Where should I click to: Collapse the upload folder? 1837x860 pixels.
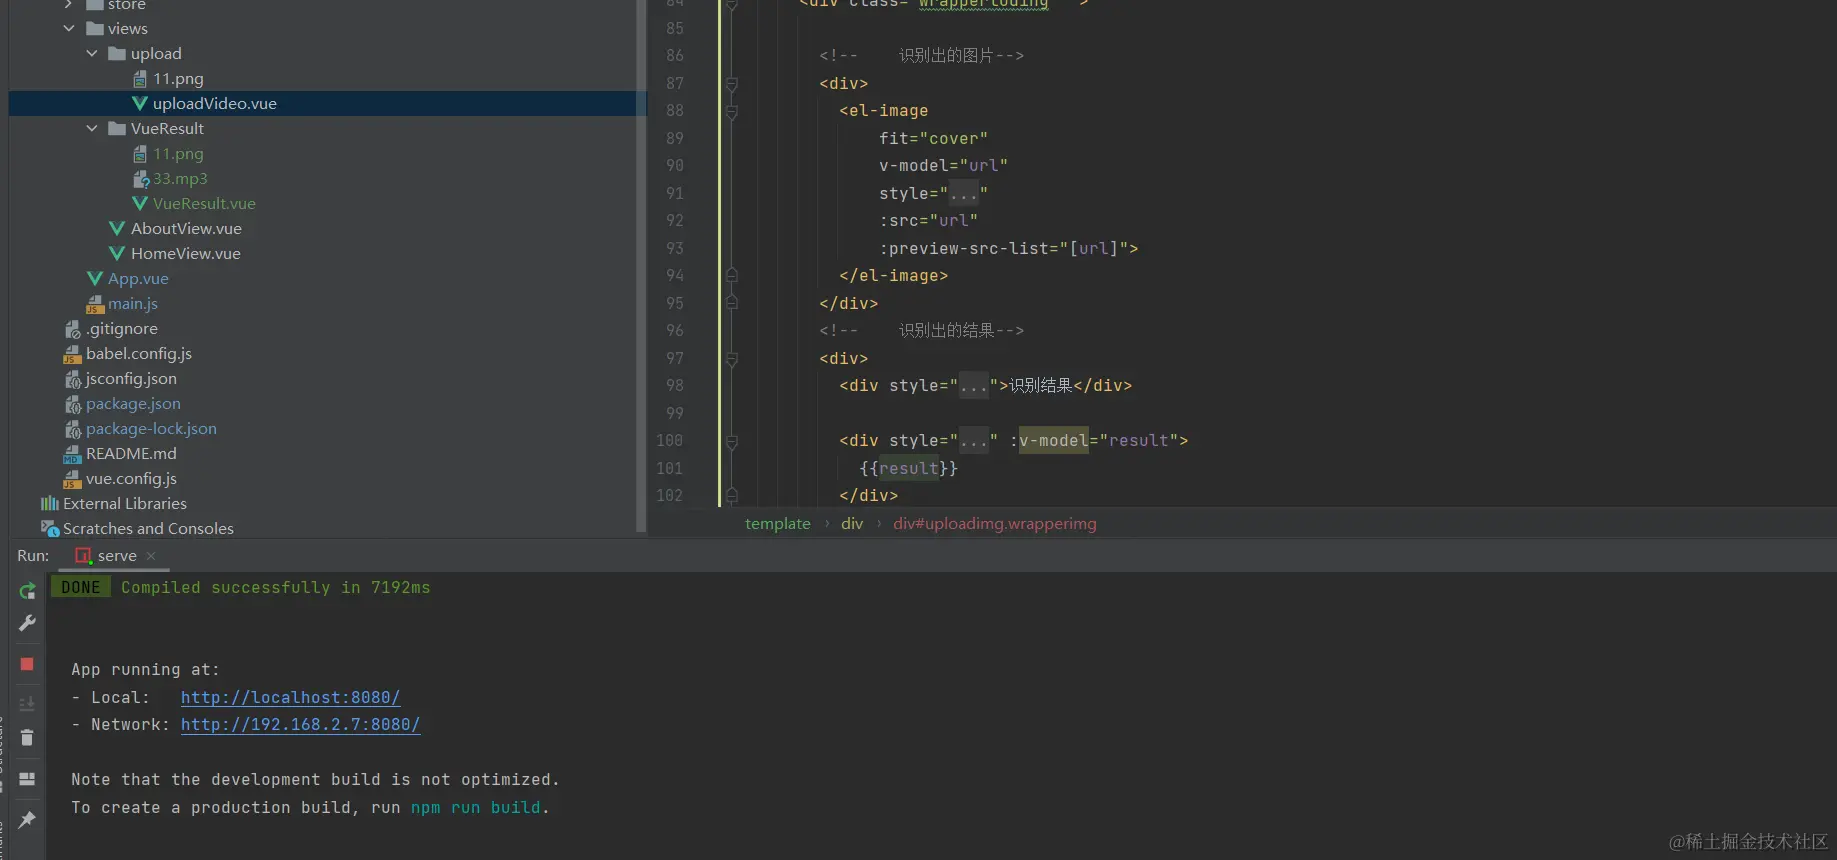click(x=92, y=53)
